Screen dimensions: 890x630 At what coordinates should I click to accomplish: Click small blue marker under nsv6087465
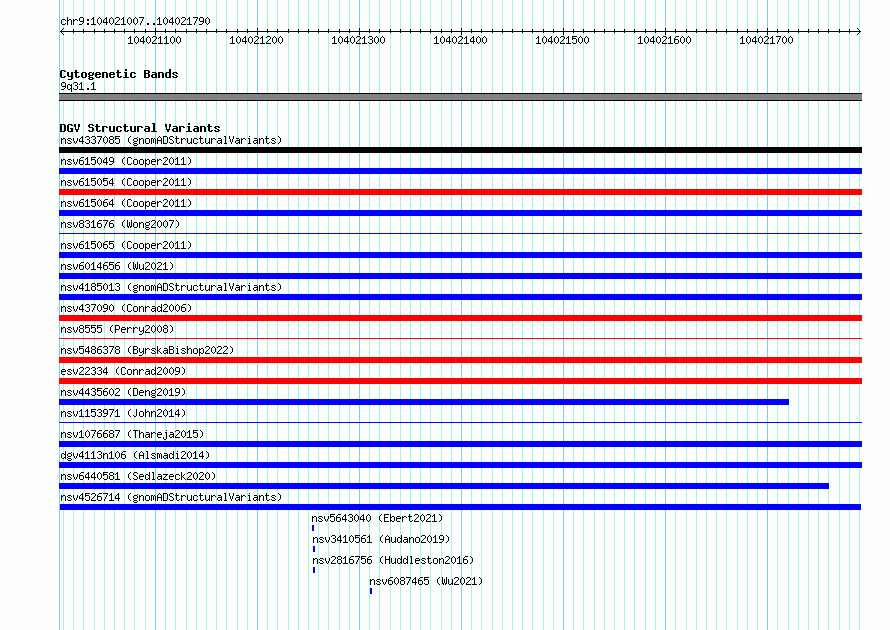[x=371, y=591]
